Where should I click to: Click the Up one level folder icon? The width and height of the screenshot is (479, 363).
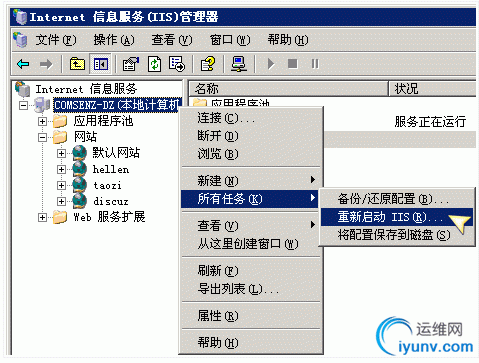[x=77, y=63]
